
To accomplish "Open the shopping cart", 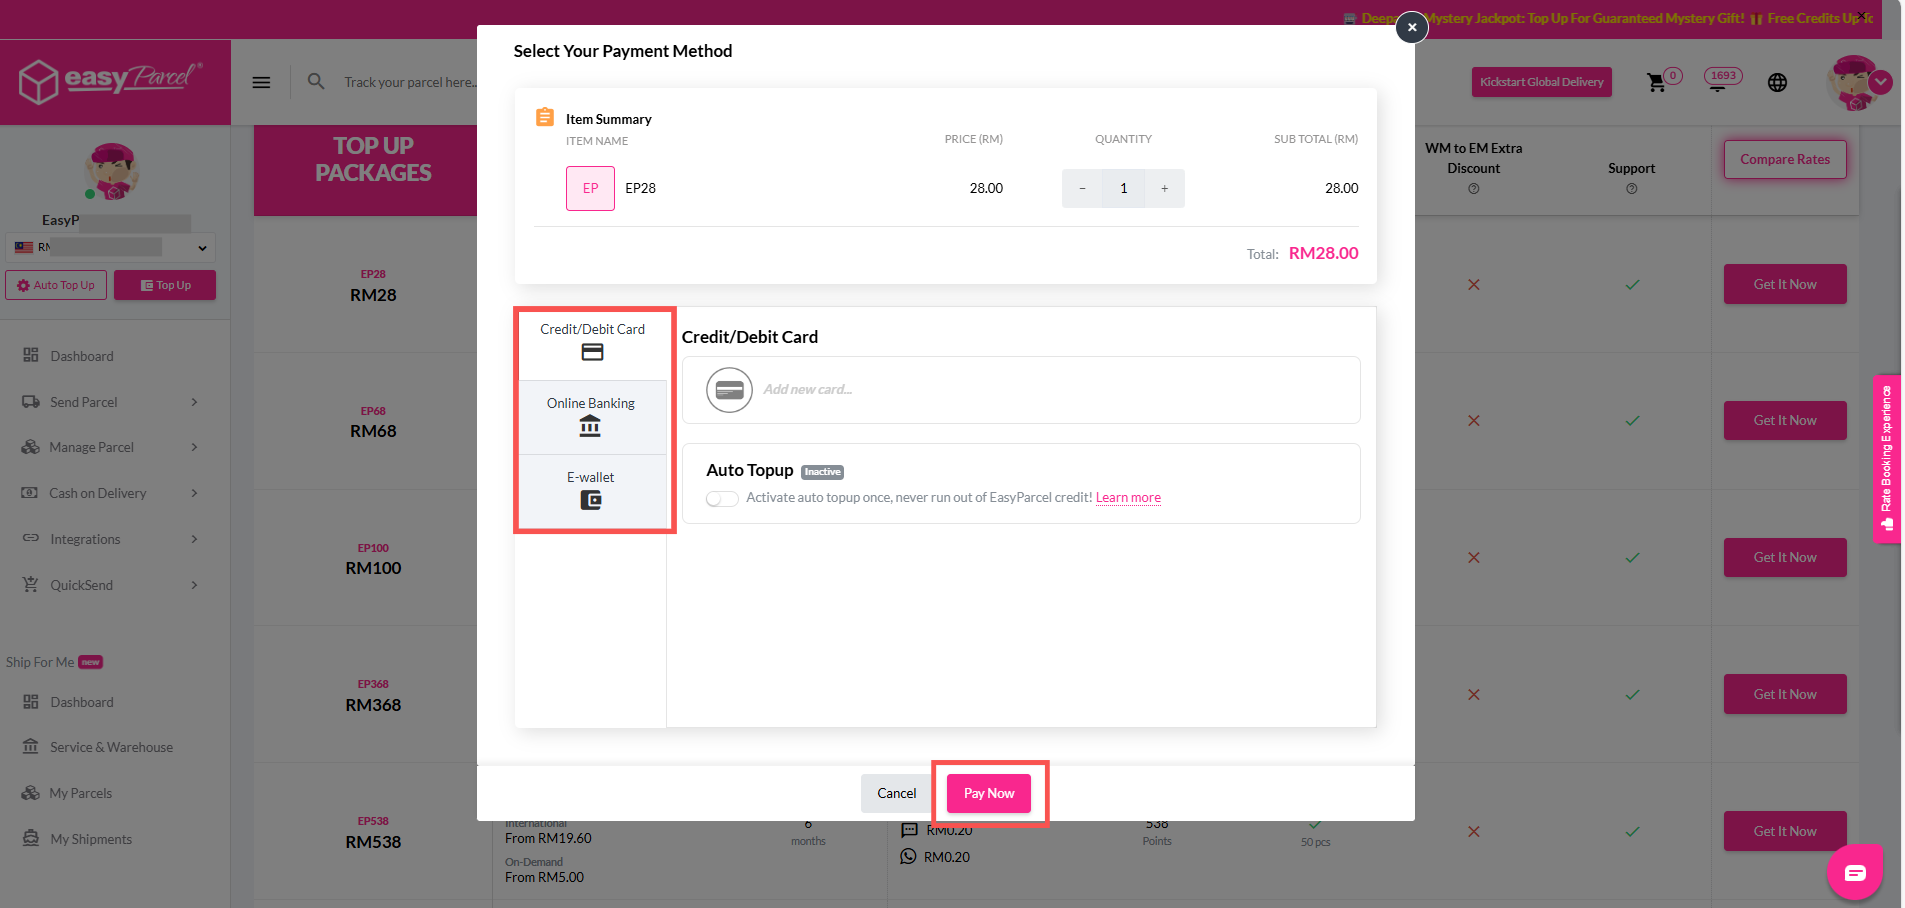I will (x=1658, y=82).
